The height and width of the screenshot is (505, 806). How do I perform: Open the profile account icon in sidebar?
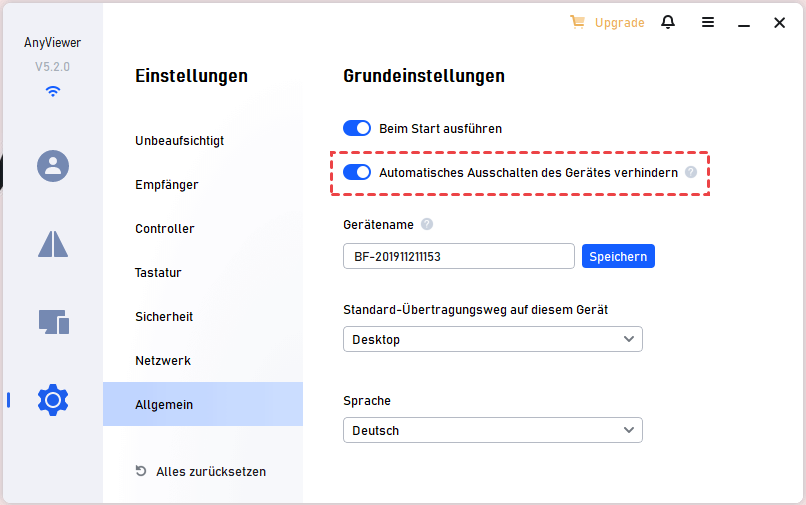point(52,165)
